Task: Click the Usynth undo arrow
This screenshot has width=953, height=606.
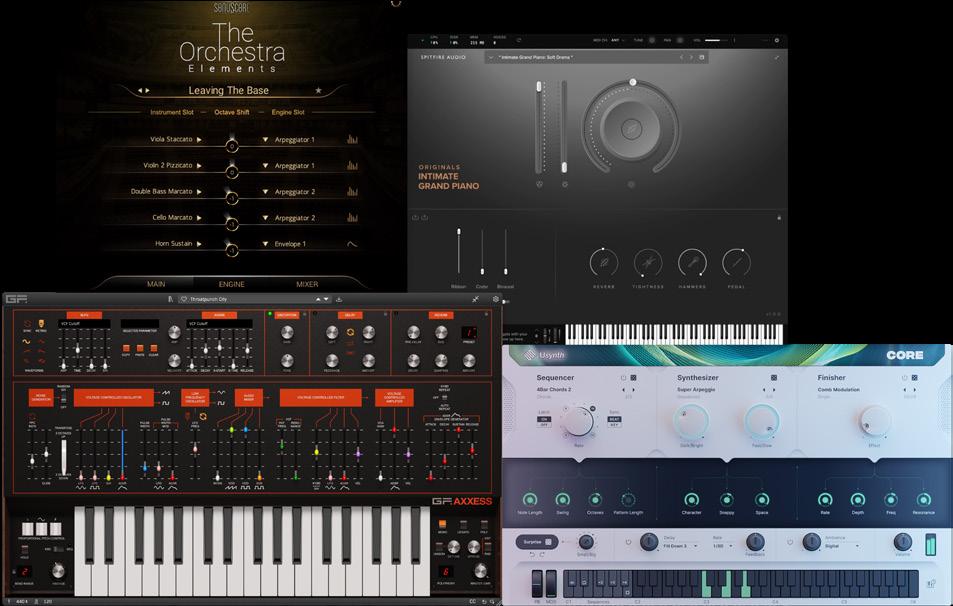Action: (532, 554)
